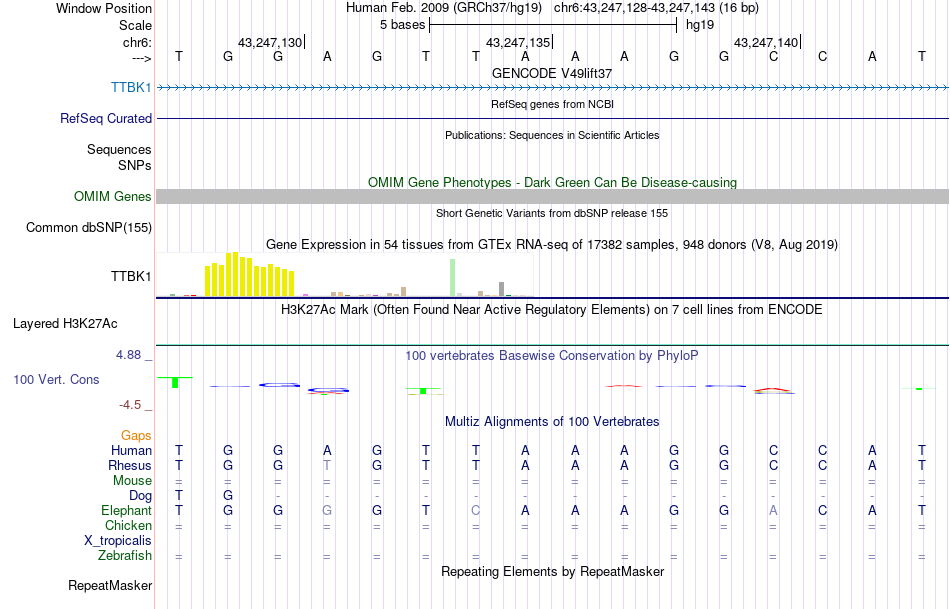Click the chr6:43,247,128-43,247,143 position text

click(x=656, y=8)
